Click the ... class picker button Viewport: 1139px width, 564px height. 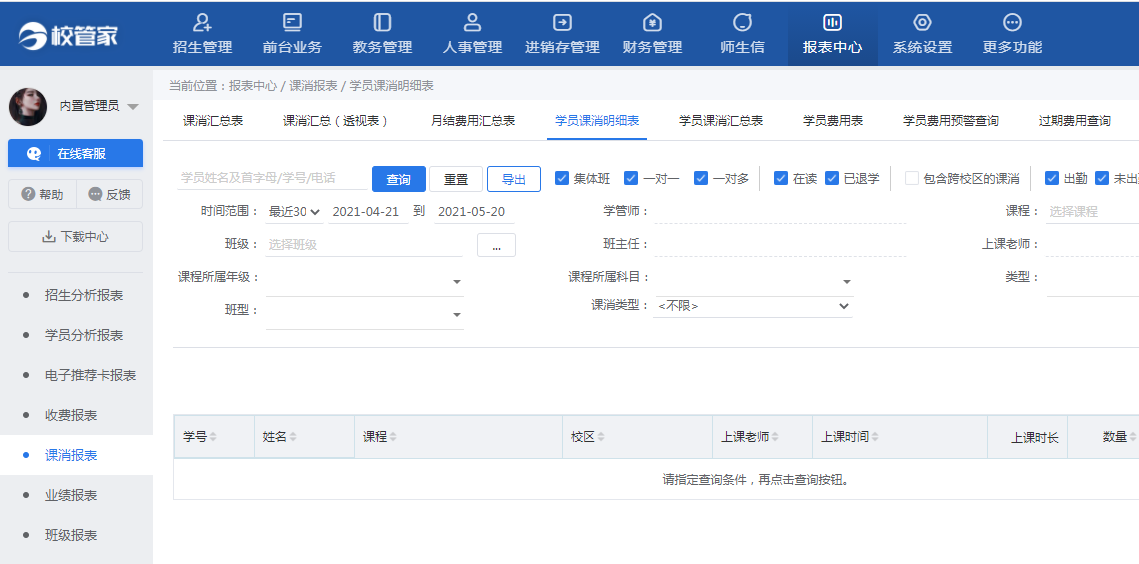click(496, 246)
